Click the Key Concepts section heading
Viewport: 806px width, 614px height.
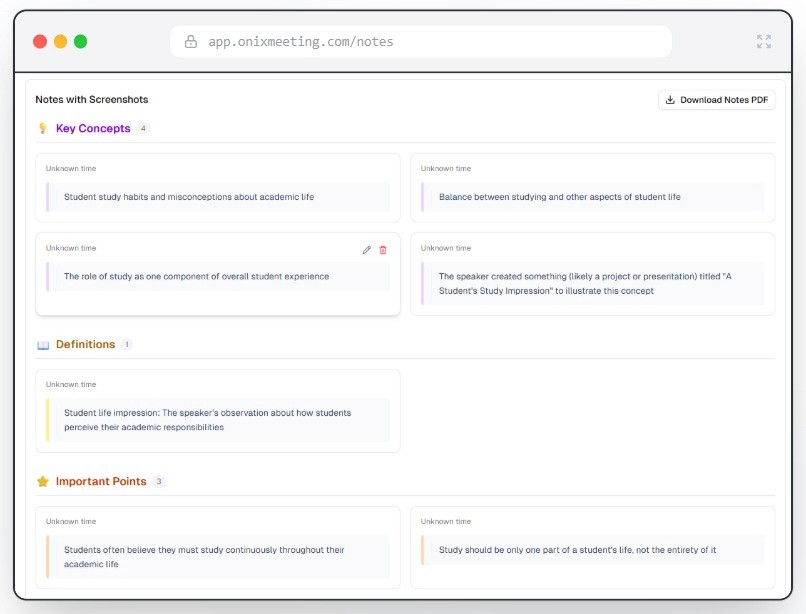93,128
